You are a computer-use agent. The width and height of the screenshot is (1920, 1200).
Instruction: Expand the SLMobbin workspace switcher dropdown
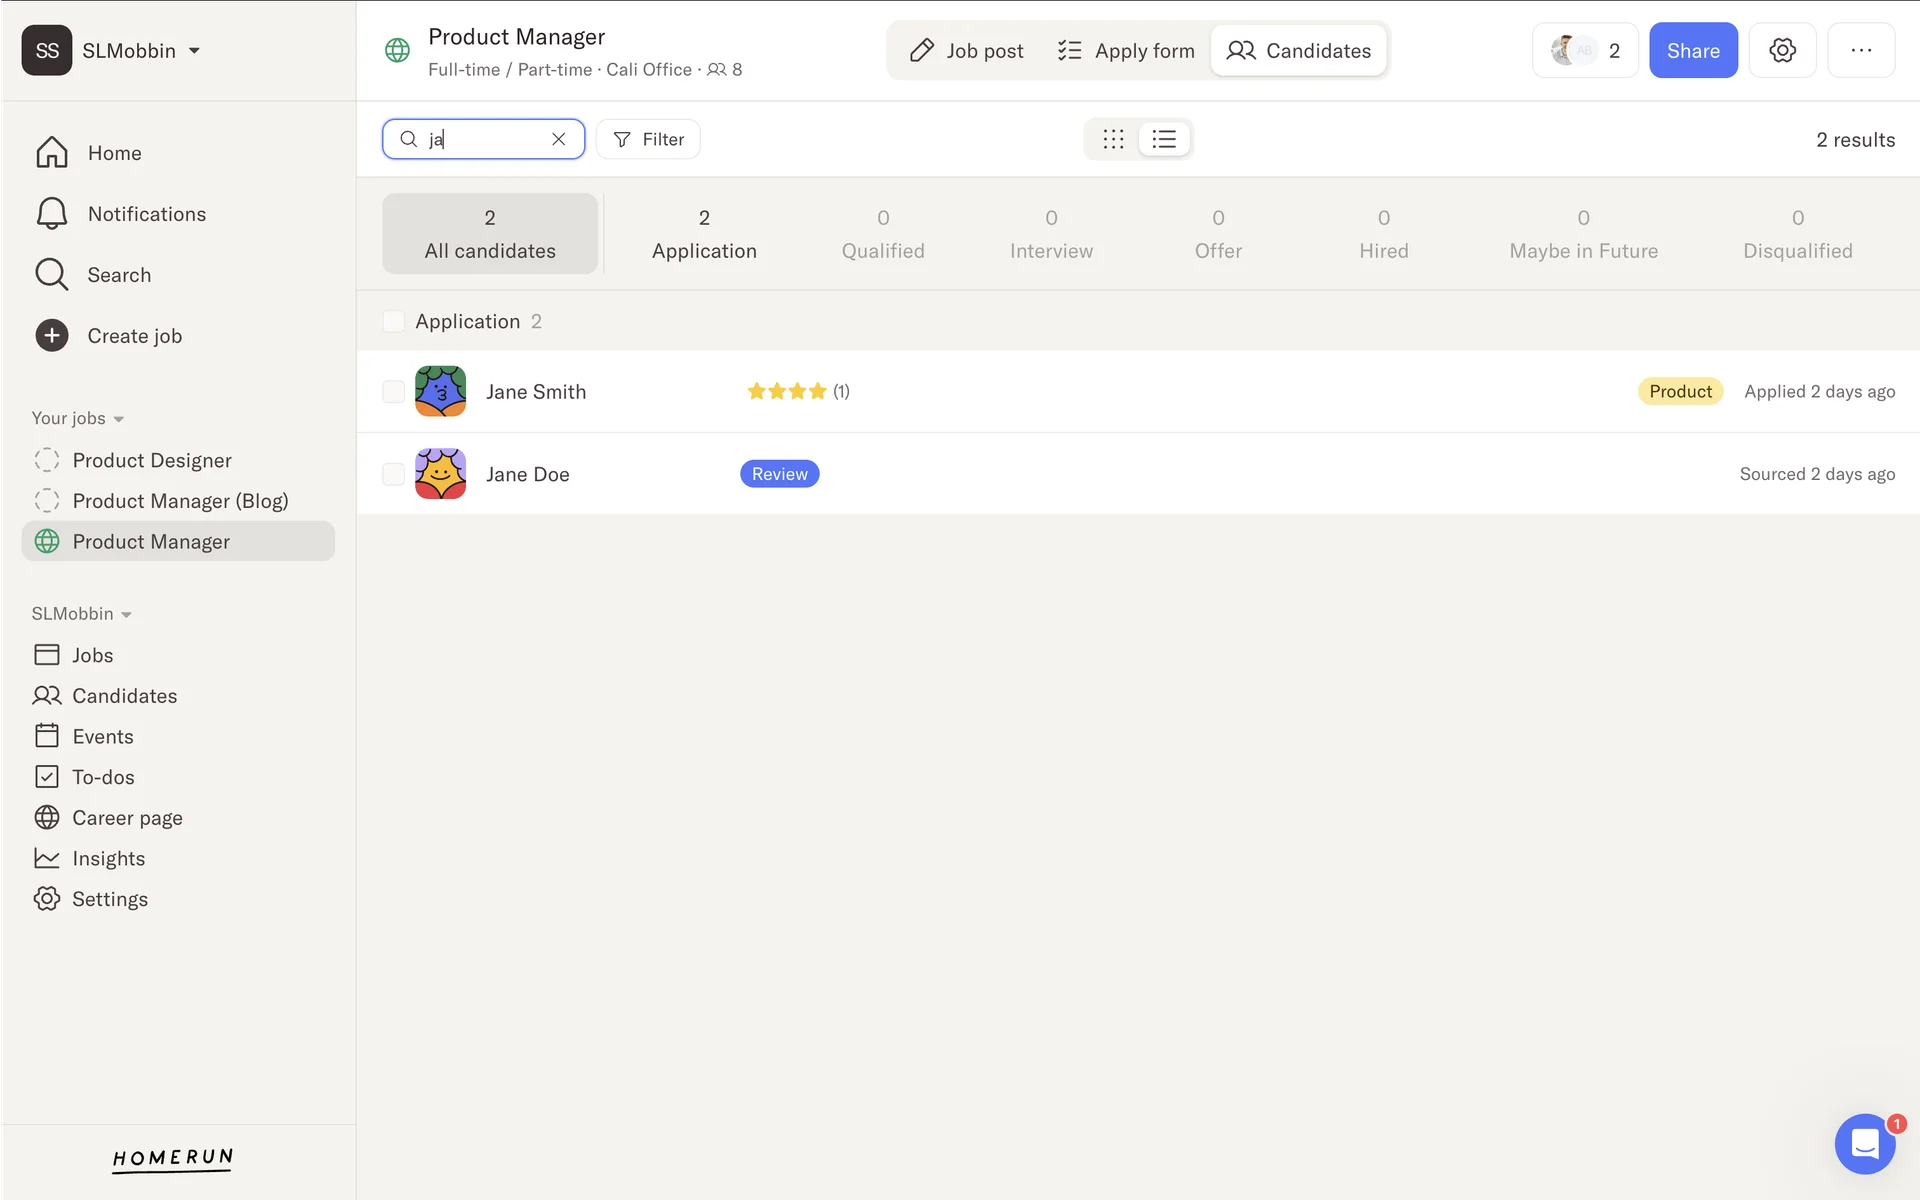(194, 51)
